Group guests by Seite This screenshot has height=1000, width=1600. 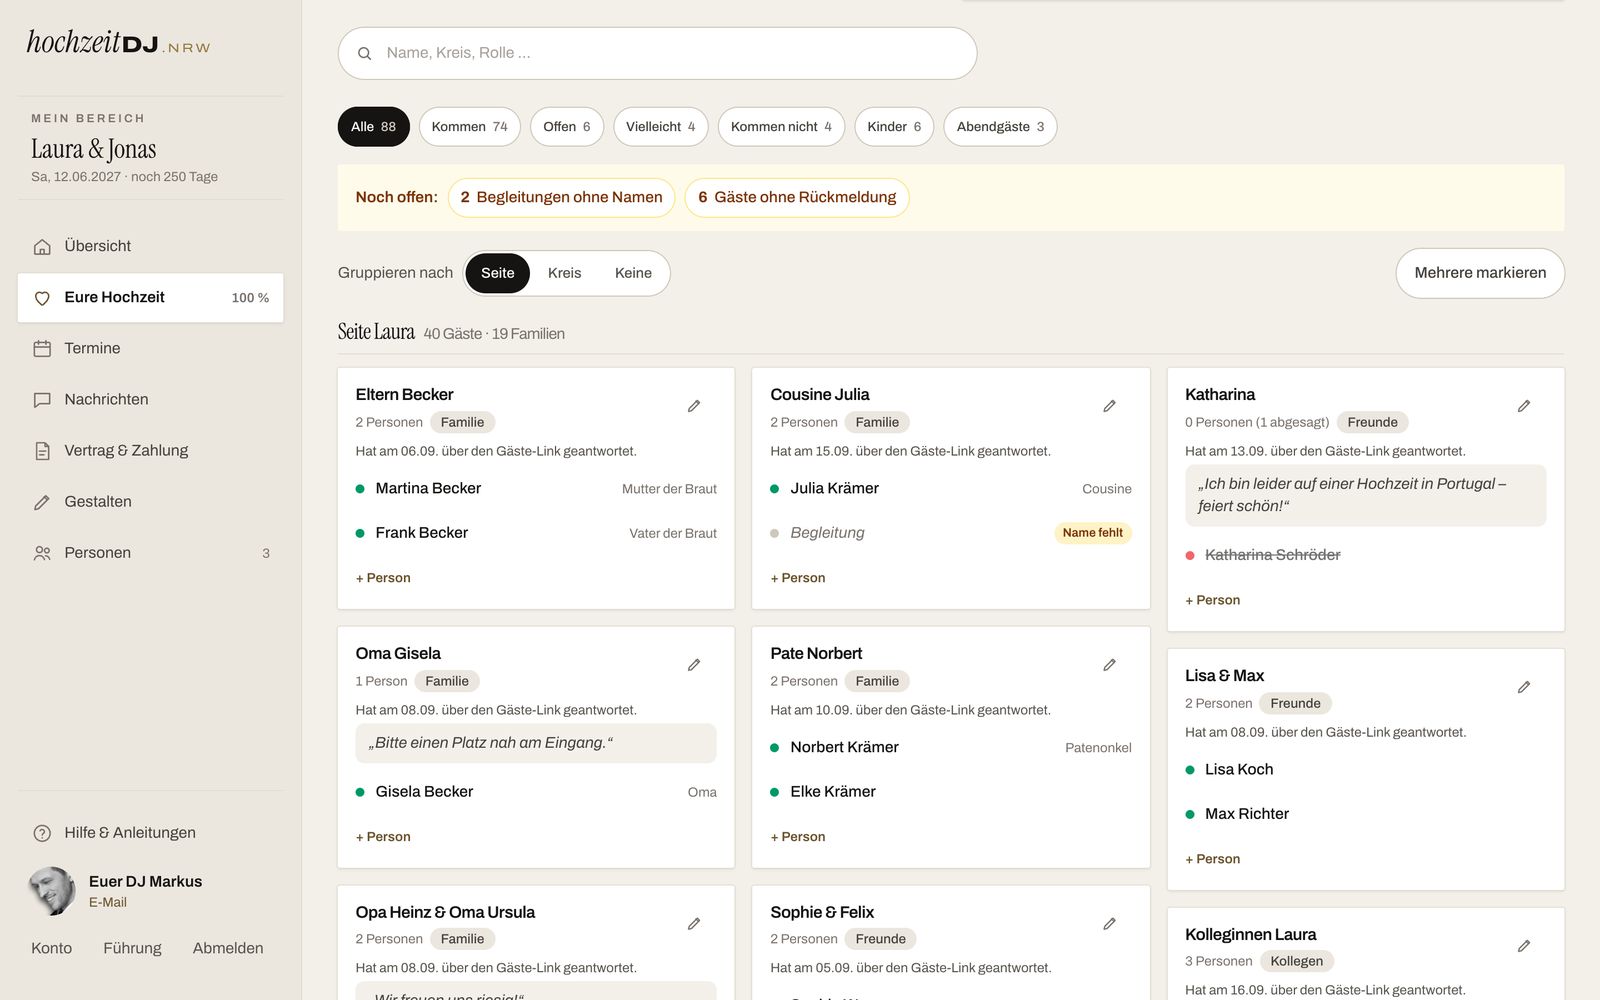tap(497, 273)
